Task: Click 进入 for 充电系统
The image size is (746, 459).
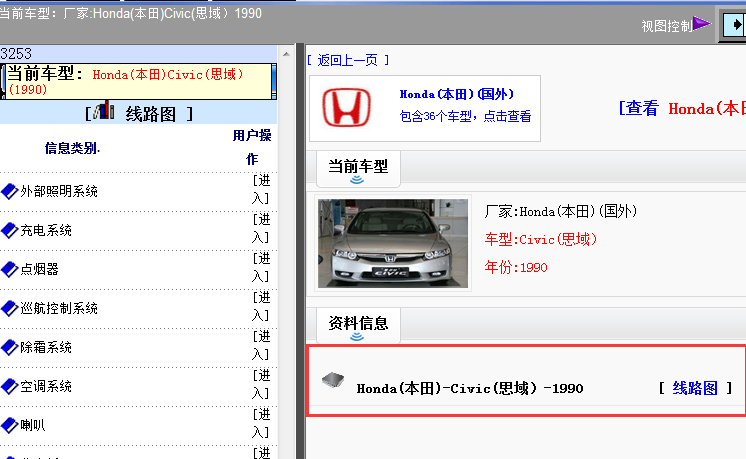Action: point(261,228)
